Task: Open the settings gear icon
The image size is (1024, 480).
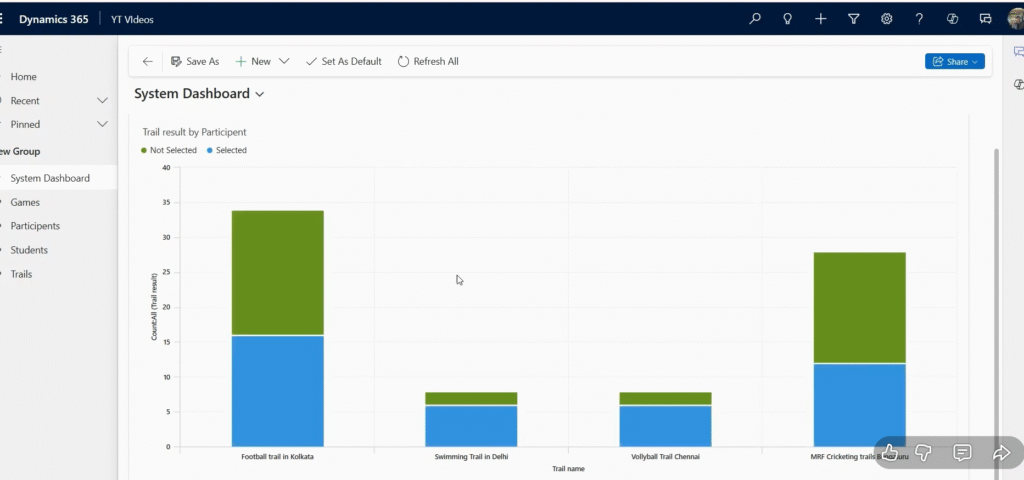Action: [x=886, y=18]
